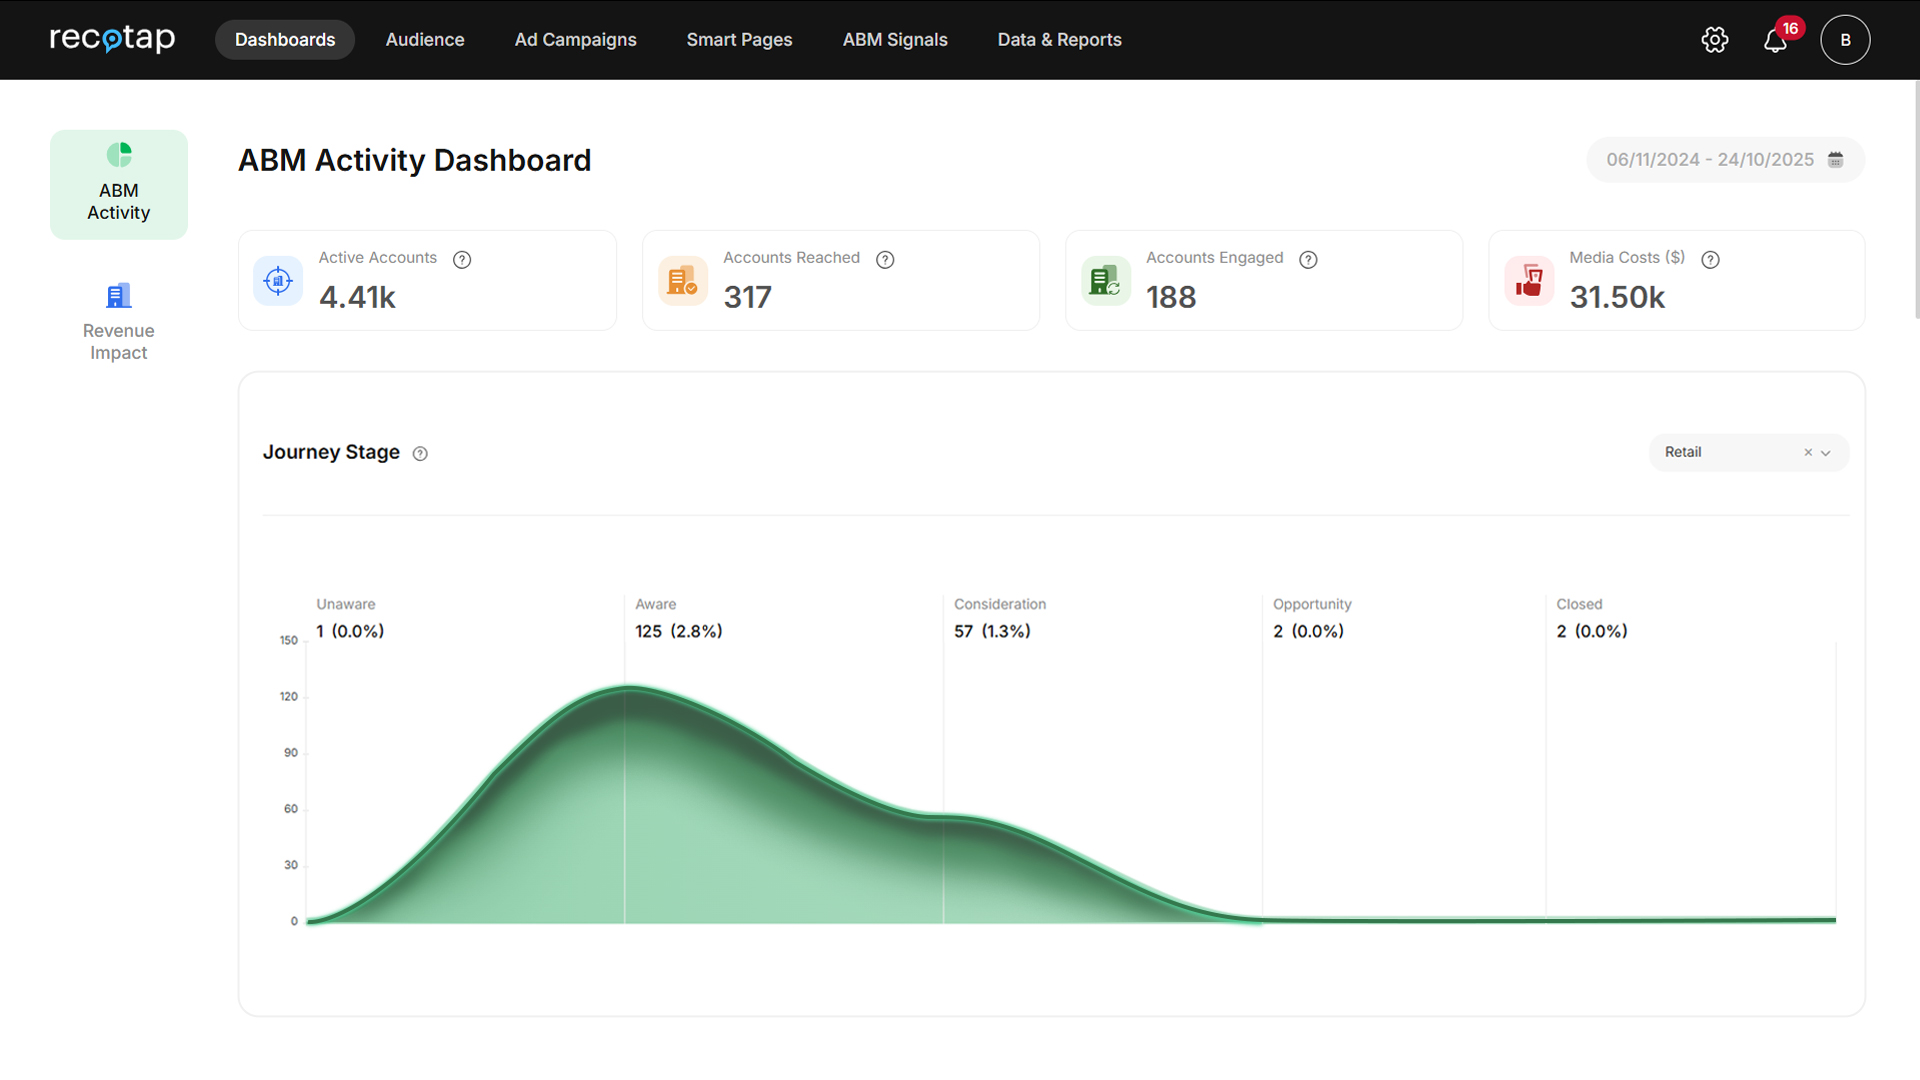Select the ABM Activity sidebar item
Viewport: 1920px width, 1080px height.
coord(118,184)
